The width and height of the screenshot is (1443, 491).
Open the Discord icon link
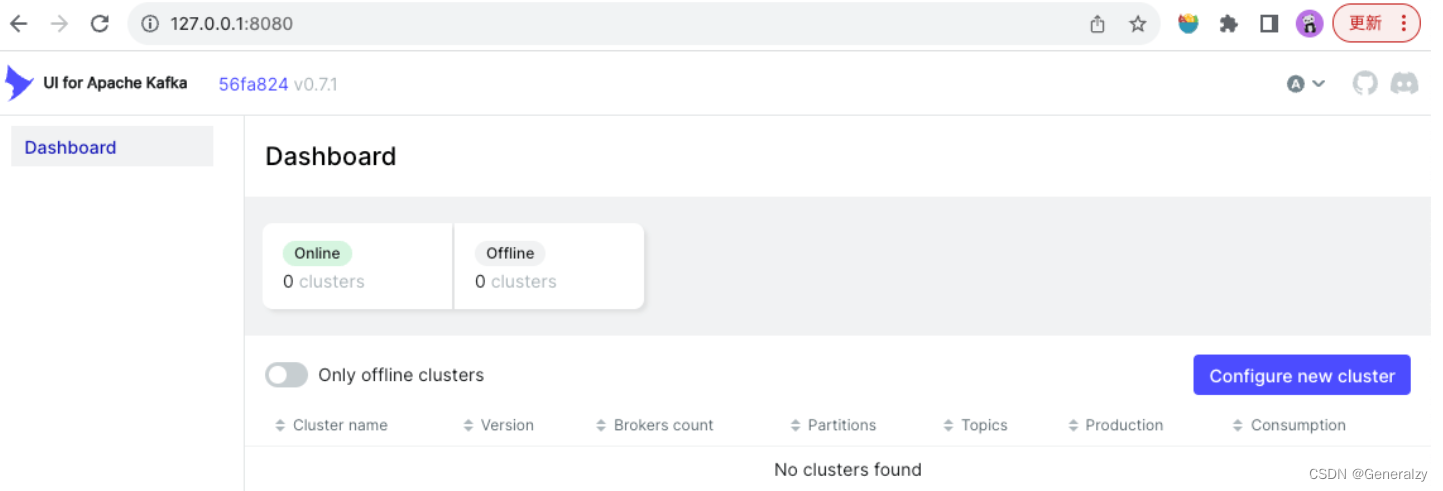point(1404,83)
